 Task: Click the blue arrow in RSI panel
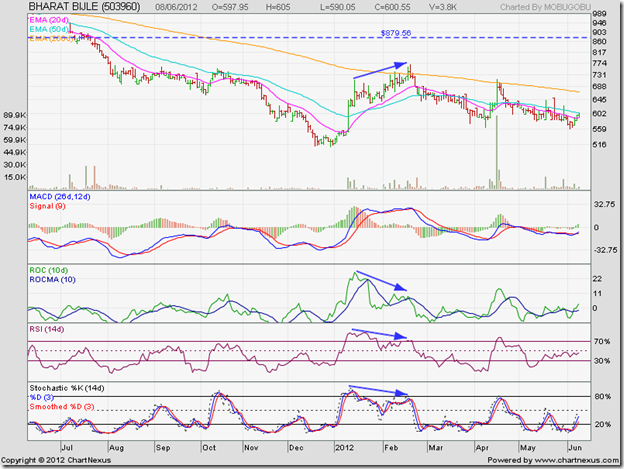point(380,337)
